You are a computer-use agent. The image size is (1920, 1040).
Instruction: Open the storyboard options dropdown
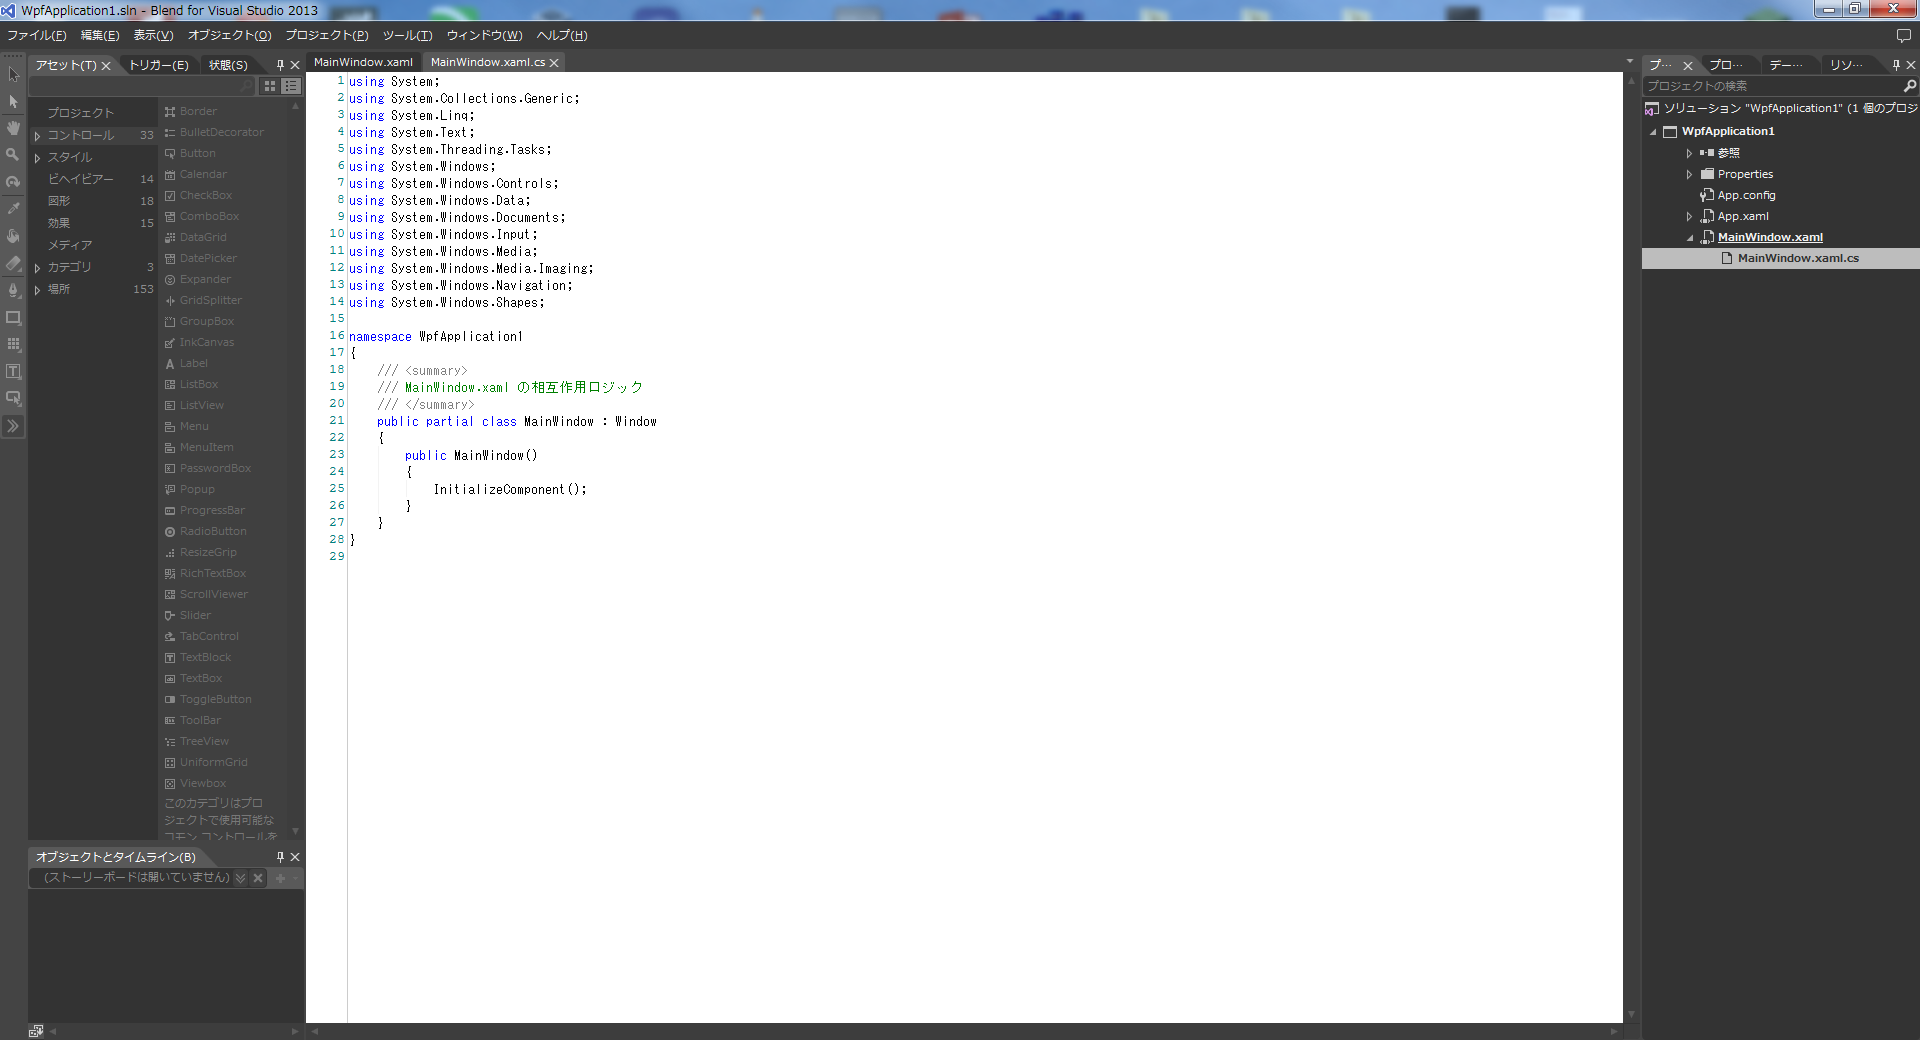click(x=240, y=878)
